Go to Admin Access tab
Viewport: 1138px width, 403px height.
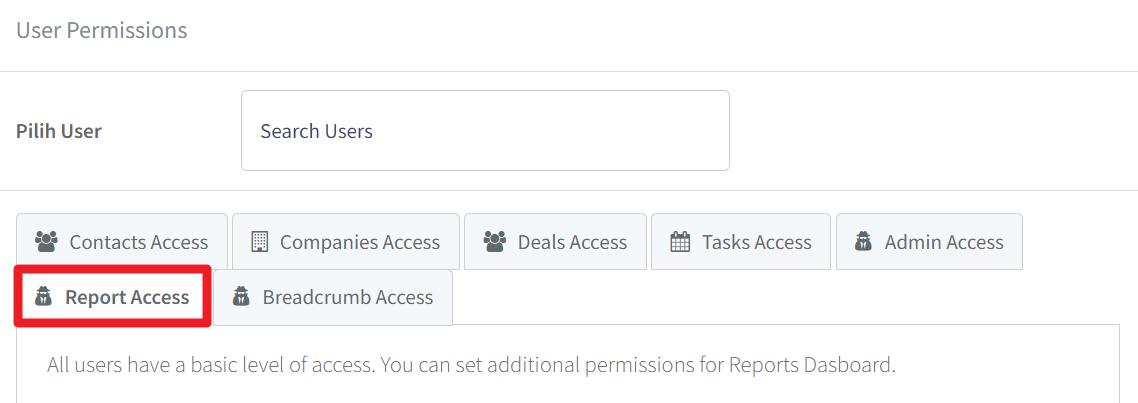(x=930, y=241)
